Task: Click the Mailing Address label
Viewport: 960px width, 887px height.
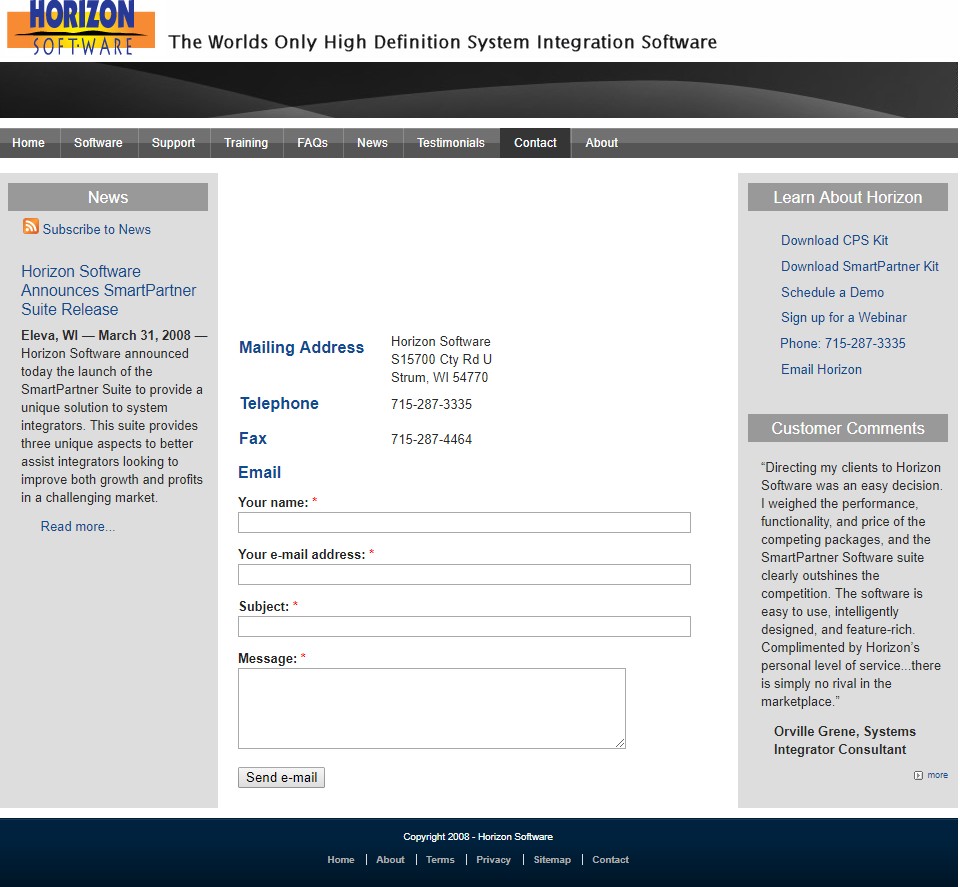Action: (302, 348)
